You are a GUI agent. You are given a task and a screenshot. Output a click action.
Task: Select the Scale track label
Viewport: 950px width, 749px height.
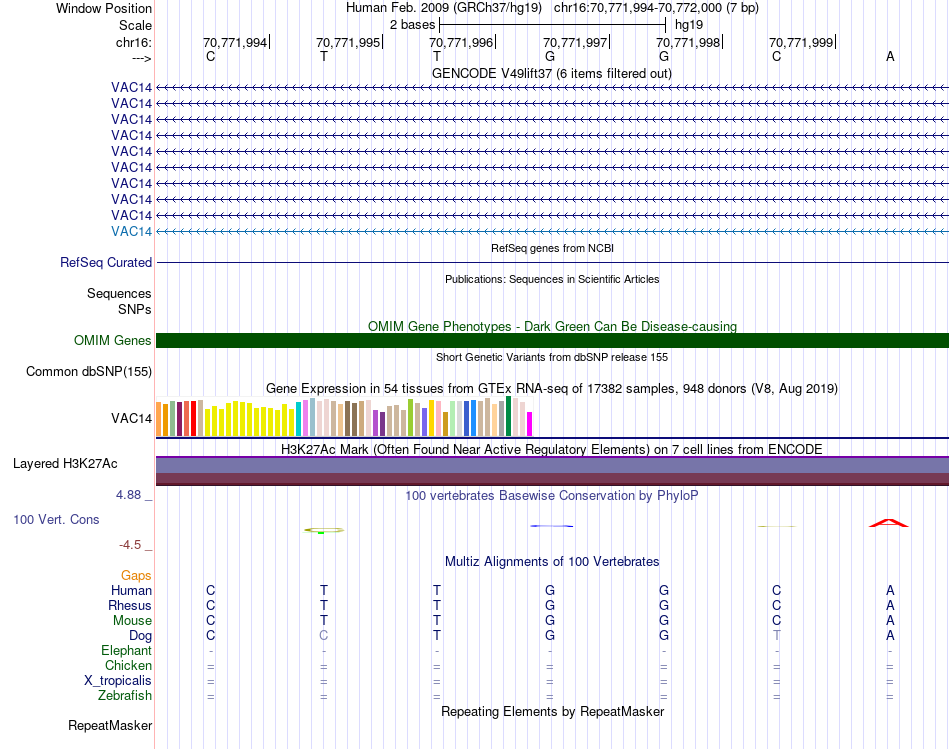click(135, 25)
